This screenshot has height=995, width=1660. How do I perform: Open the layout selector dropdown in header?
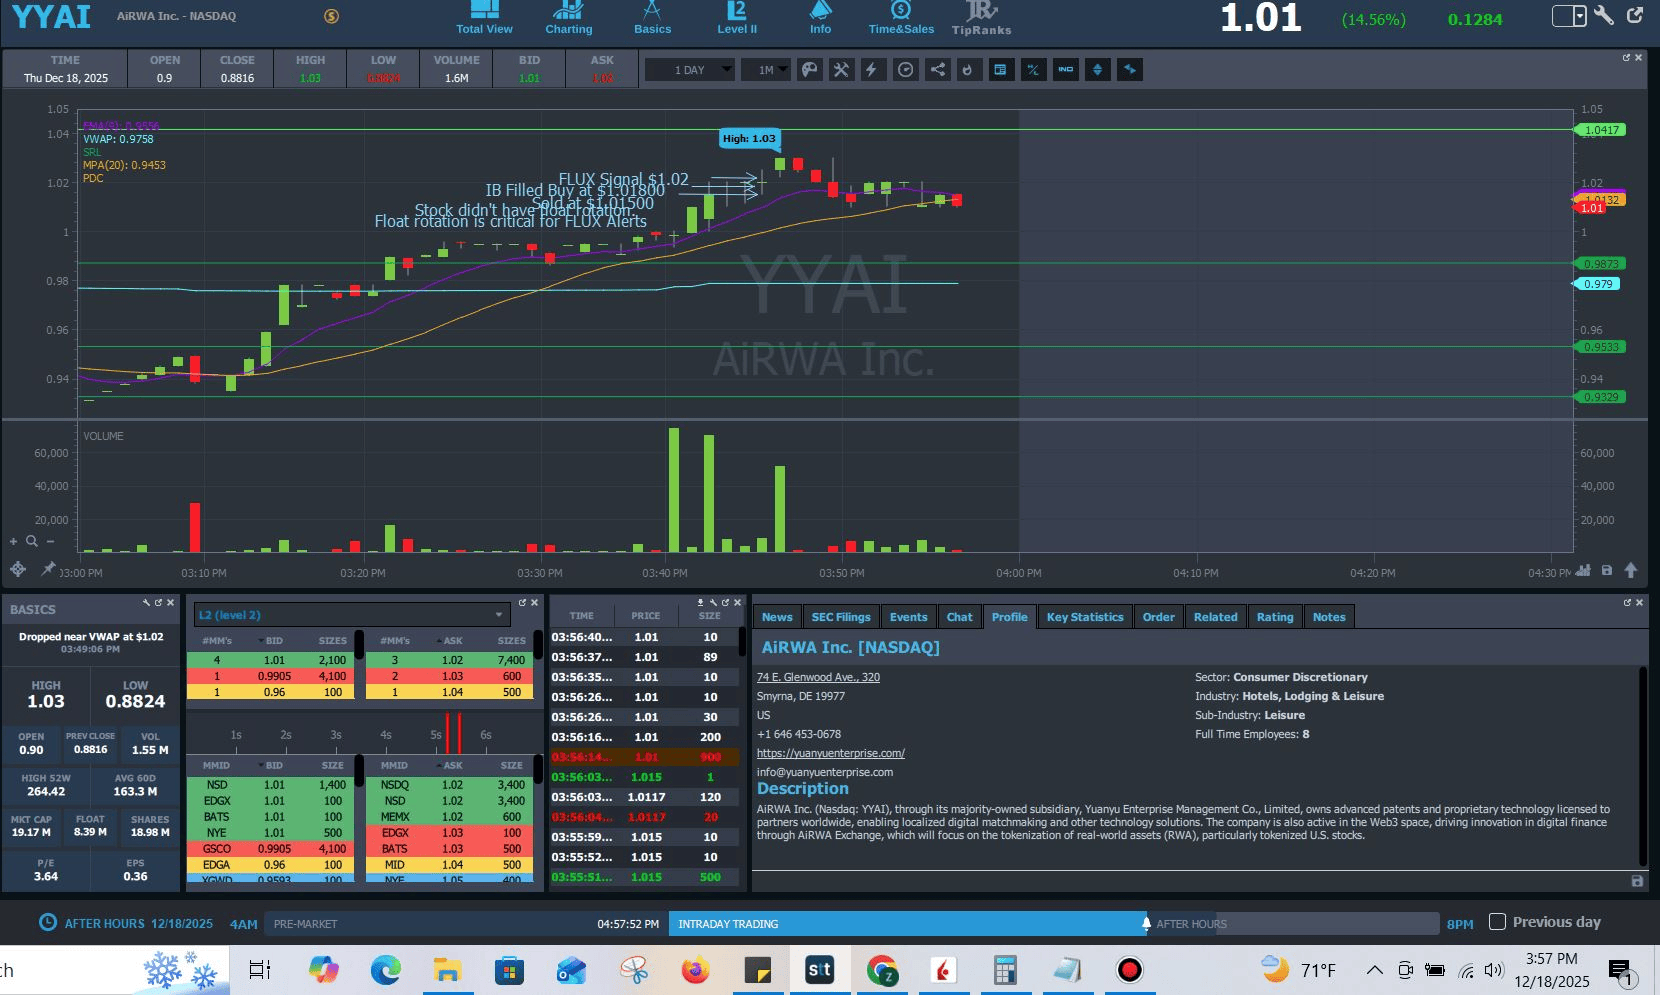(1569, 16)
